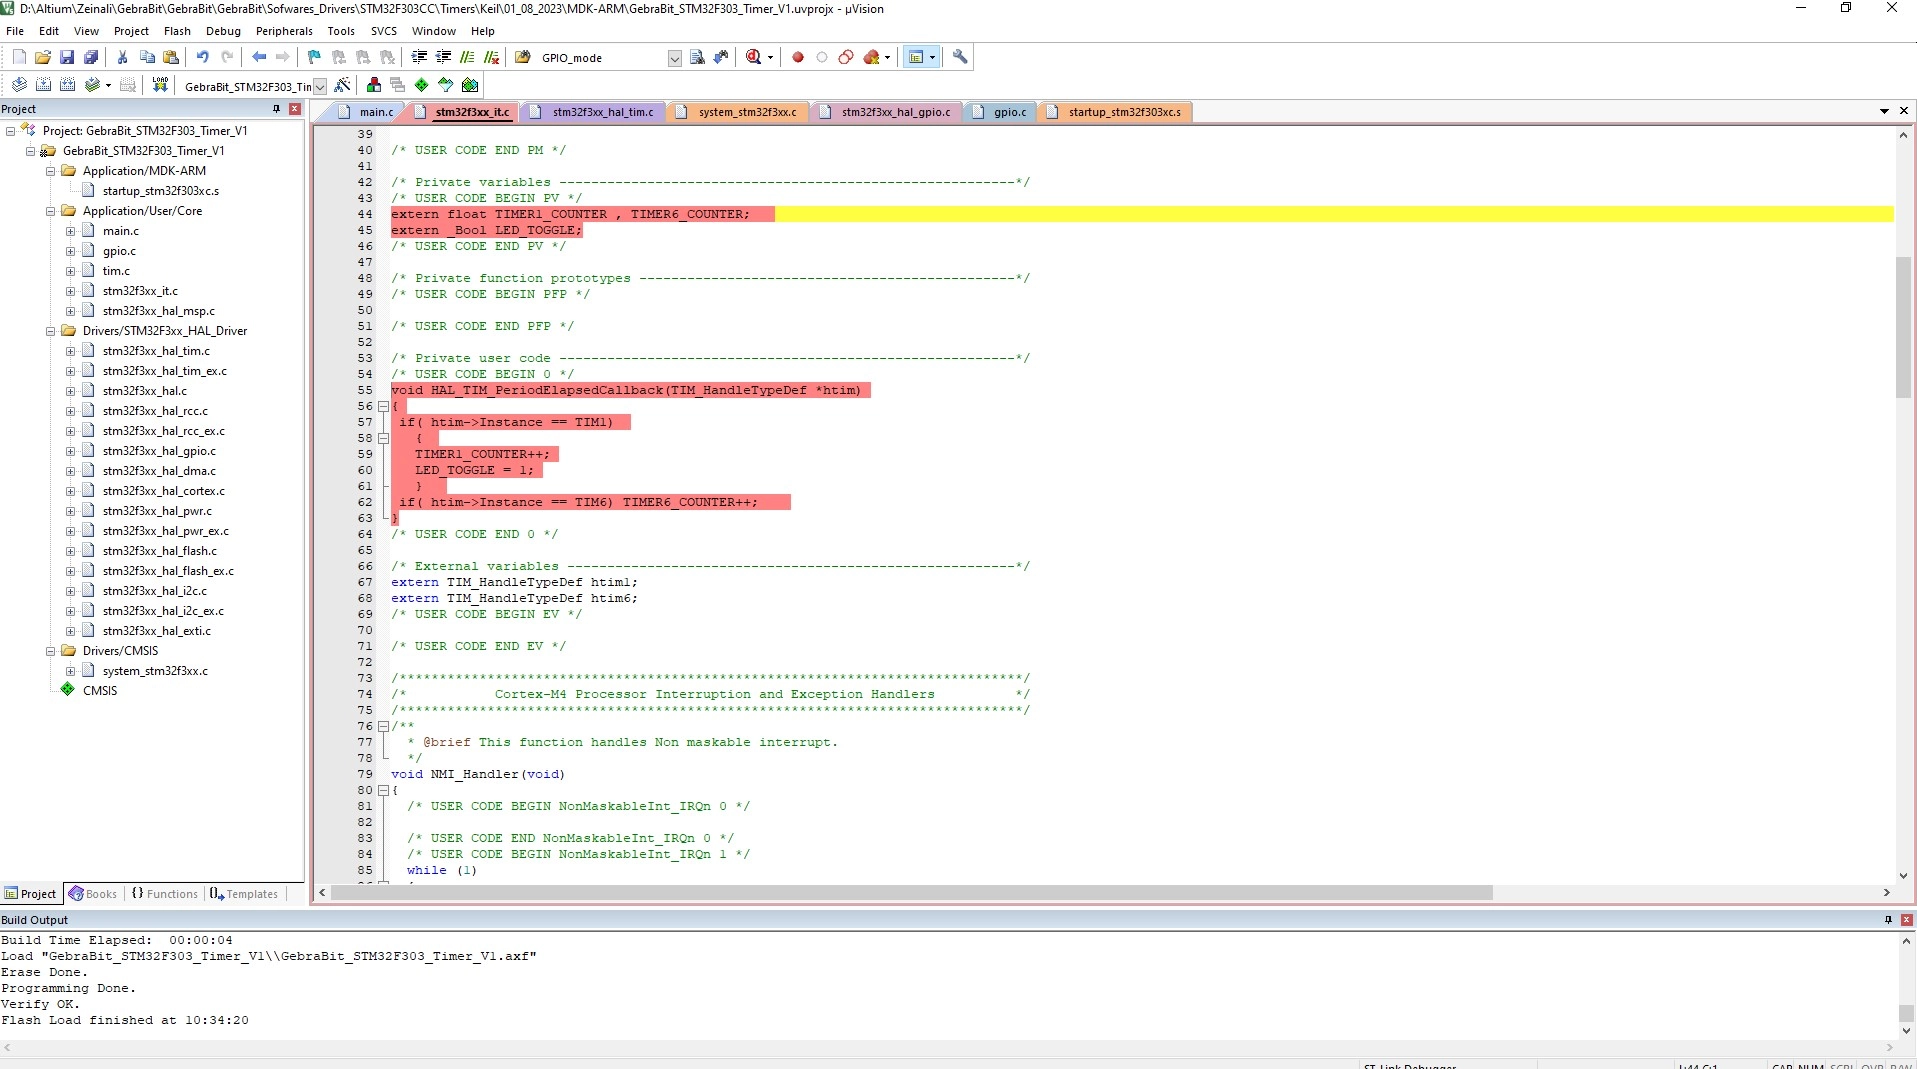Open the Flash menu
The height and width of the screenshot is (1069, 1917).
(x=177, y=31)
